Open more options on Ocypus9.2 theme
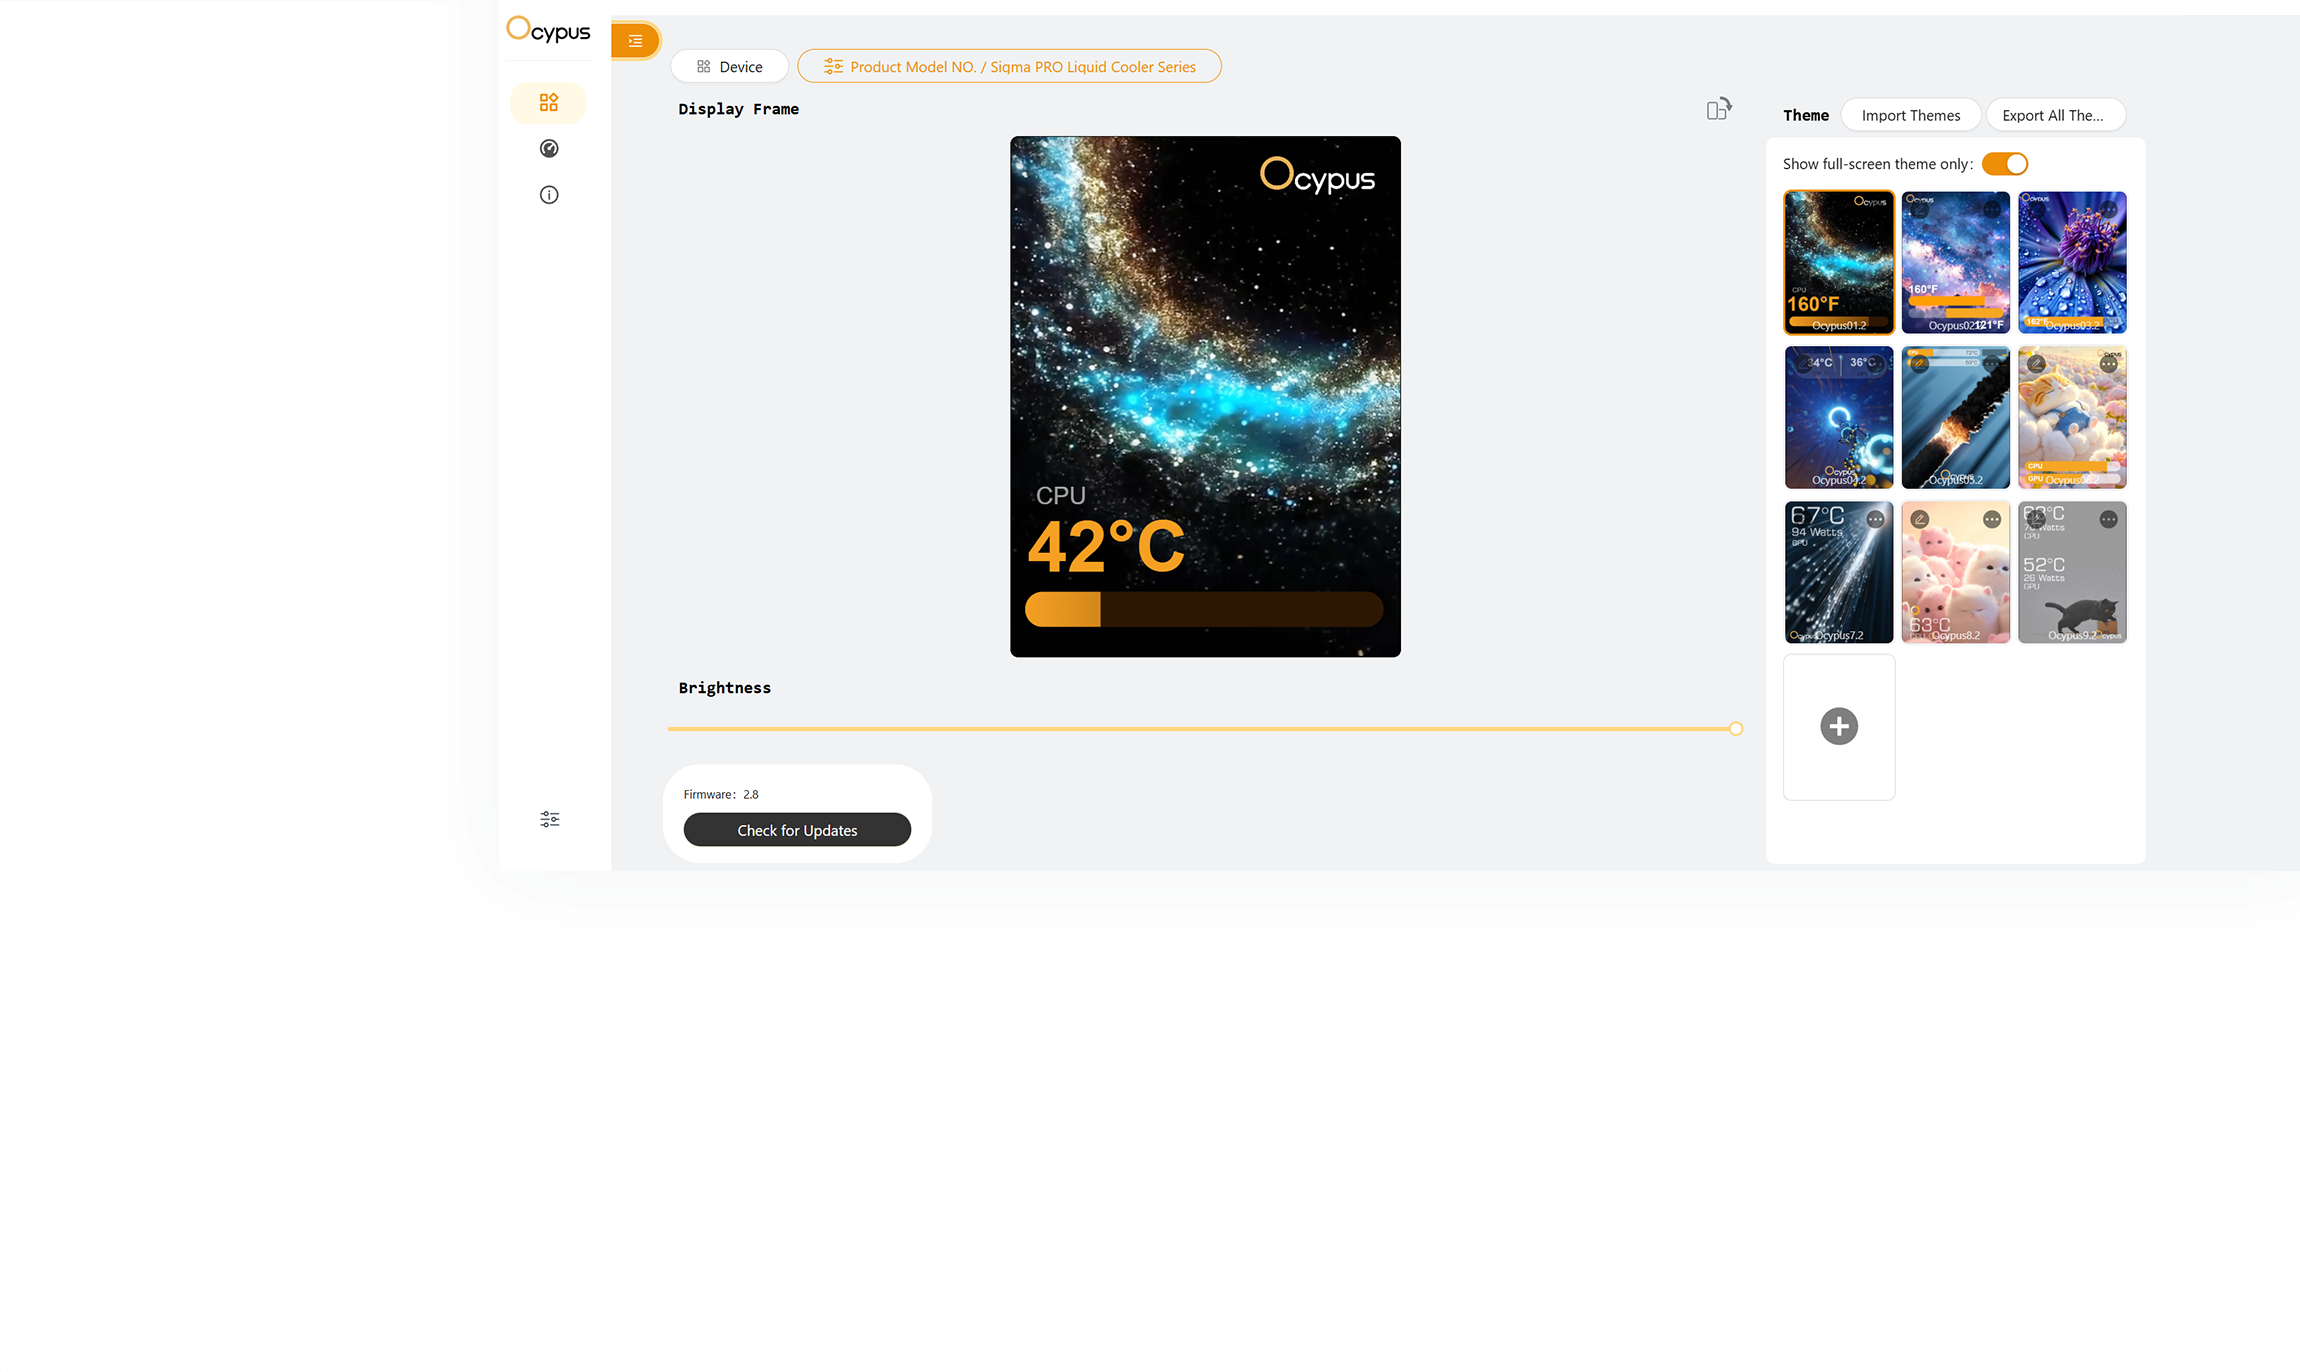The image size is (2300, 1372). tap(2108, 520)
